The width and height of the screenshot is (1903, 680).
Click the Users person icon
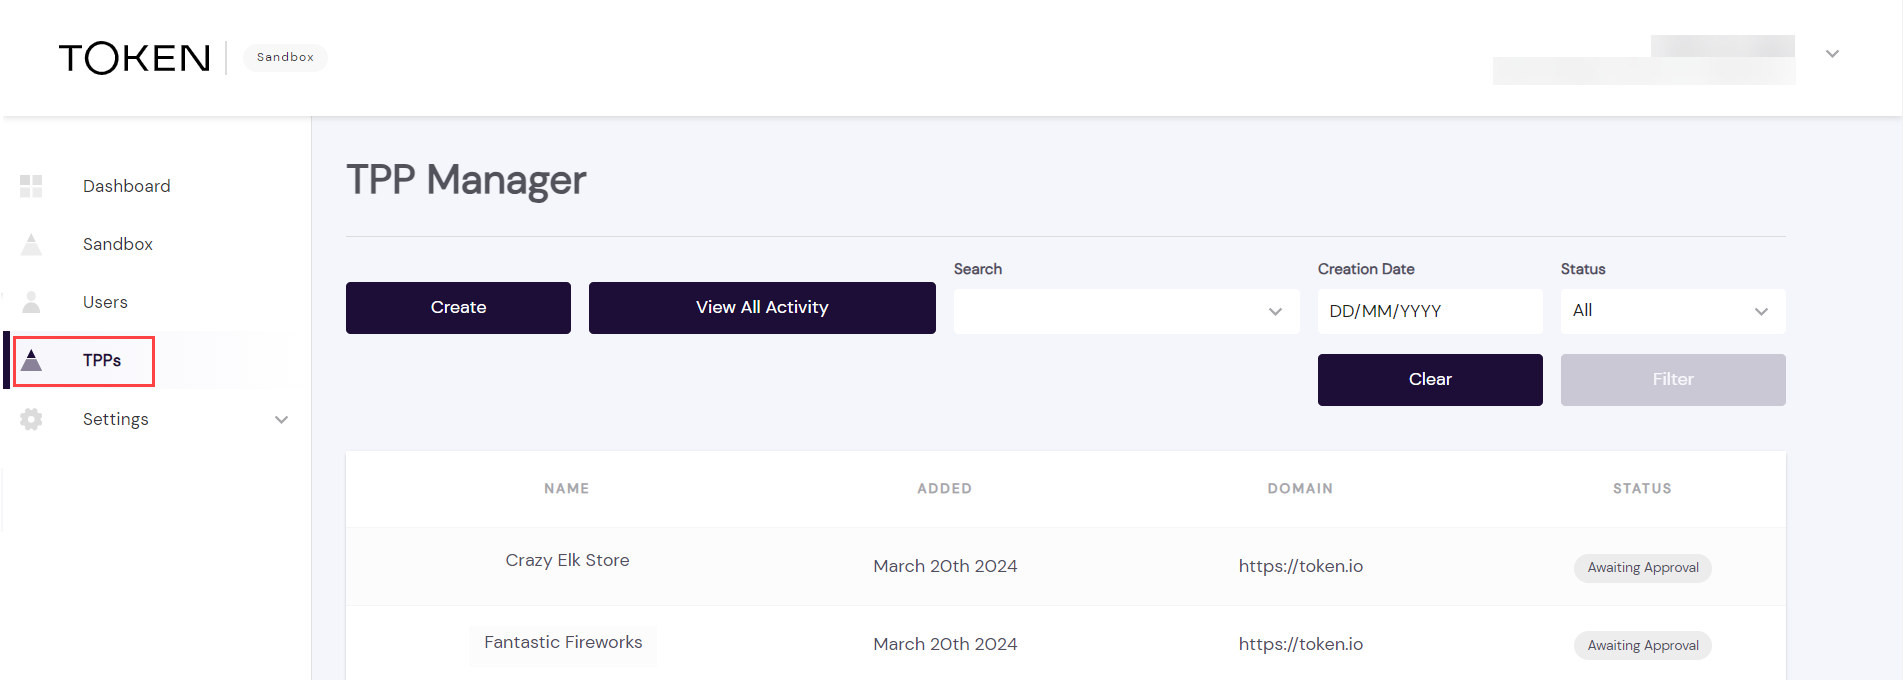coord(31,302)
